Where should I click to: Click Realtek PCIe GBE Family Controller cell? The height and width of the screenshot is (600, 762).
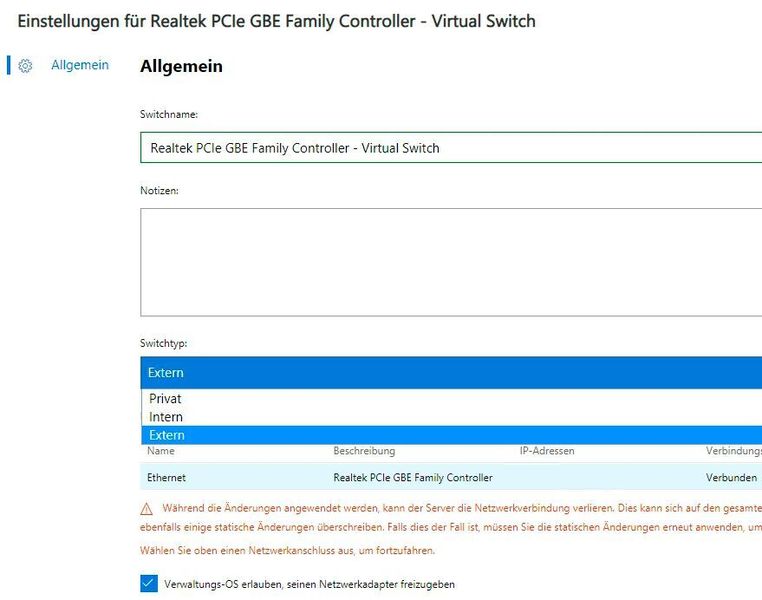pos(413,478)
